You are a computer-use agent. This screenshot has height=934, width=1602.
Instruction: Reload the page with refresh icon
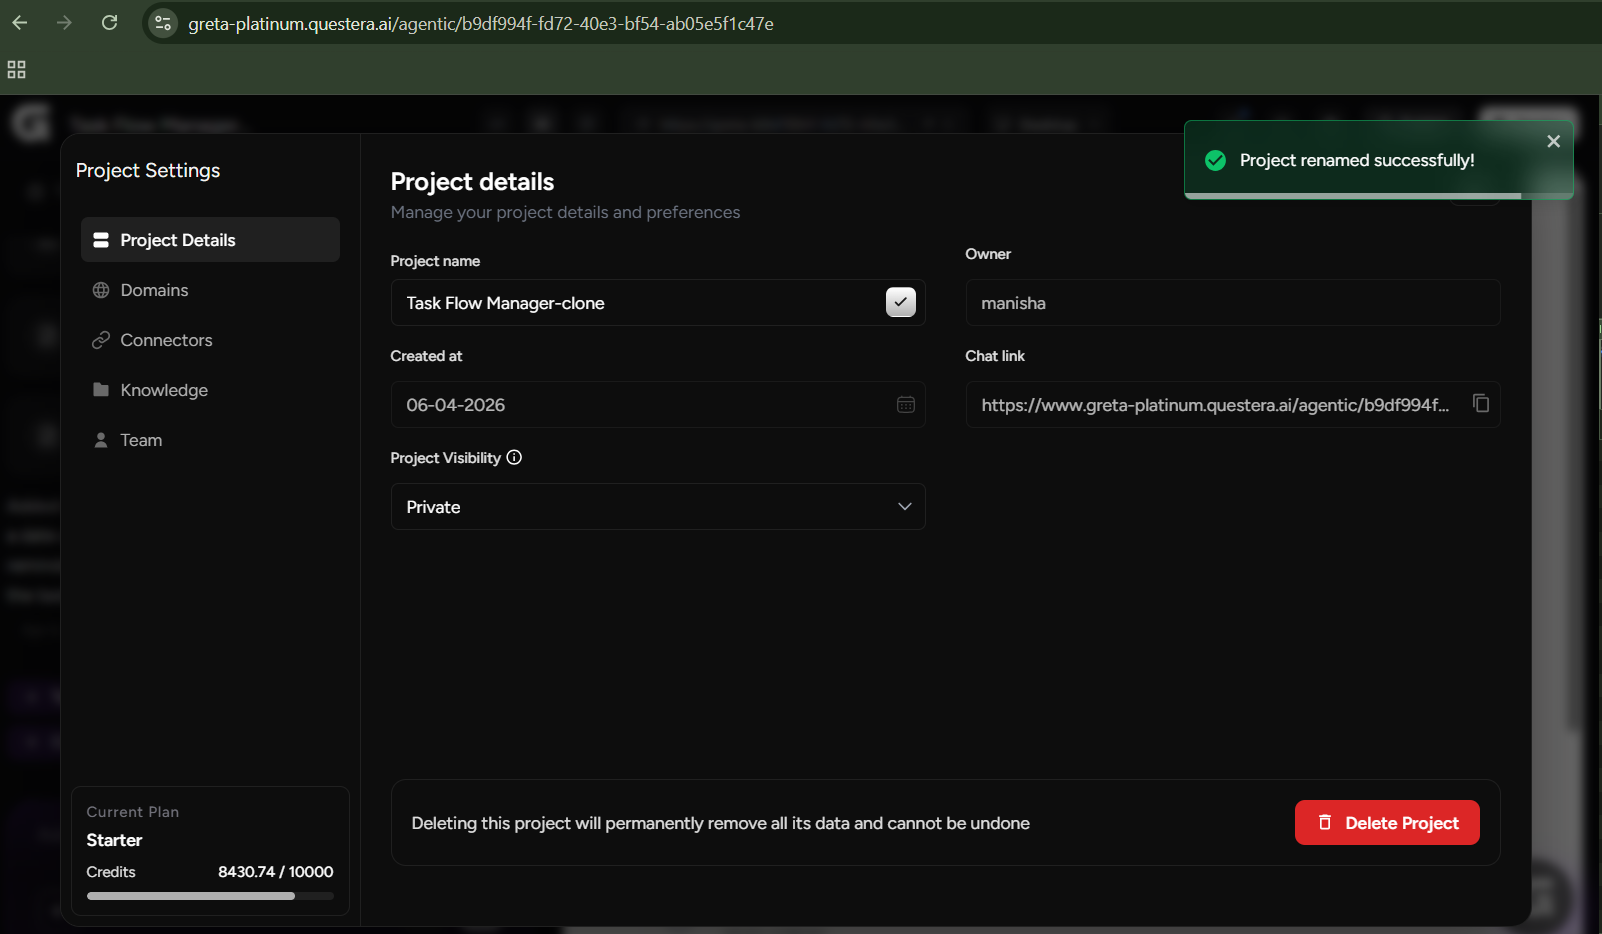pyautogui.click(x=110, y=22)
